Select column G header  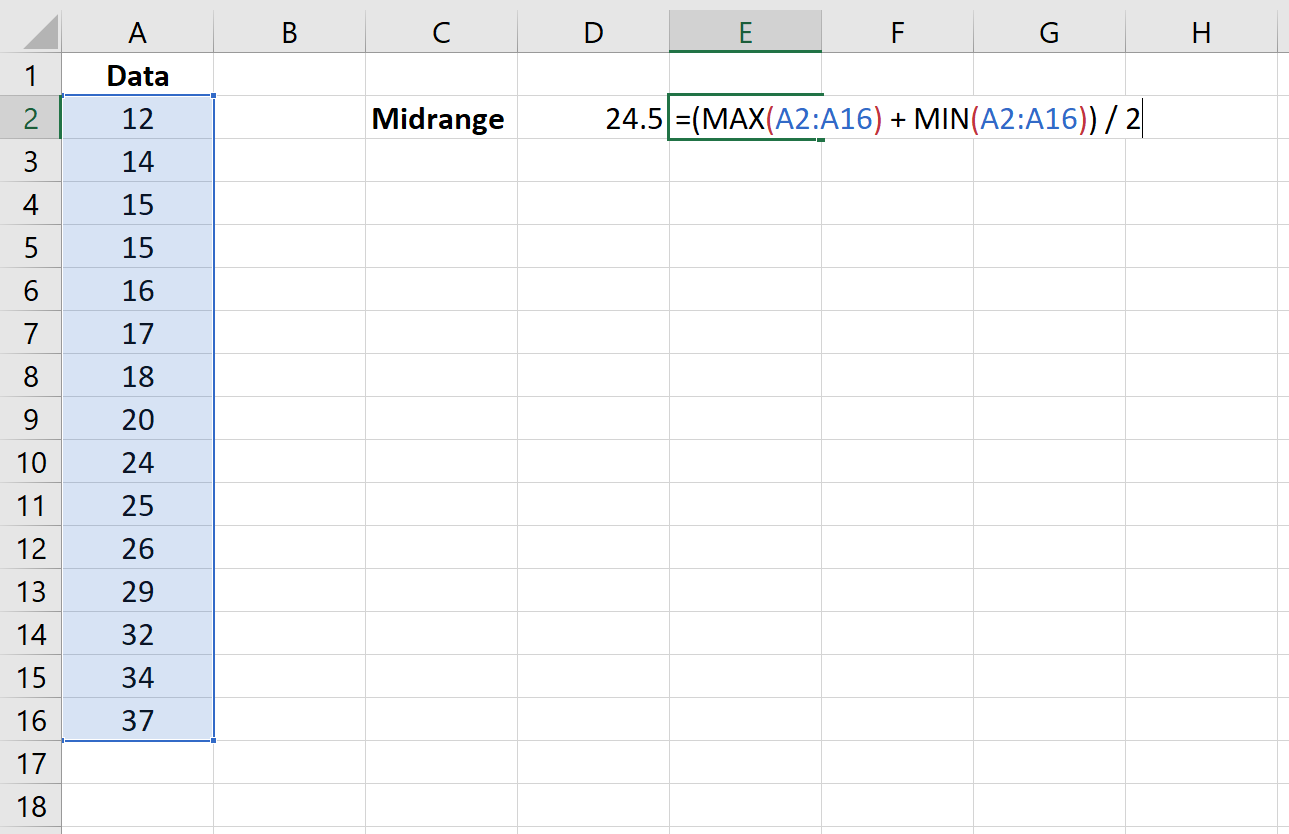point(1049,32)
